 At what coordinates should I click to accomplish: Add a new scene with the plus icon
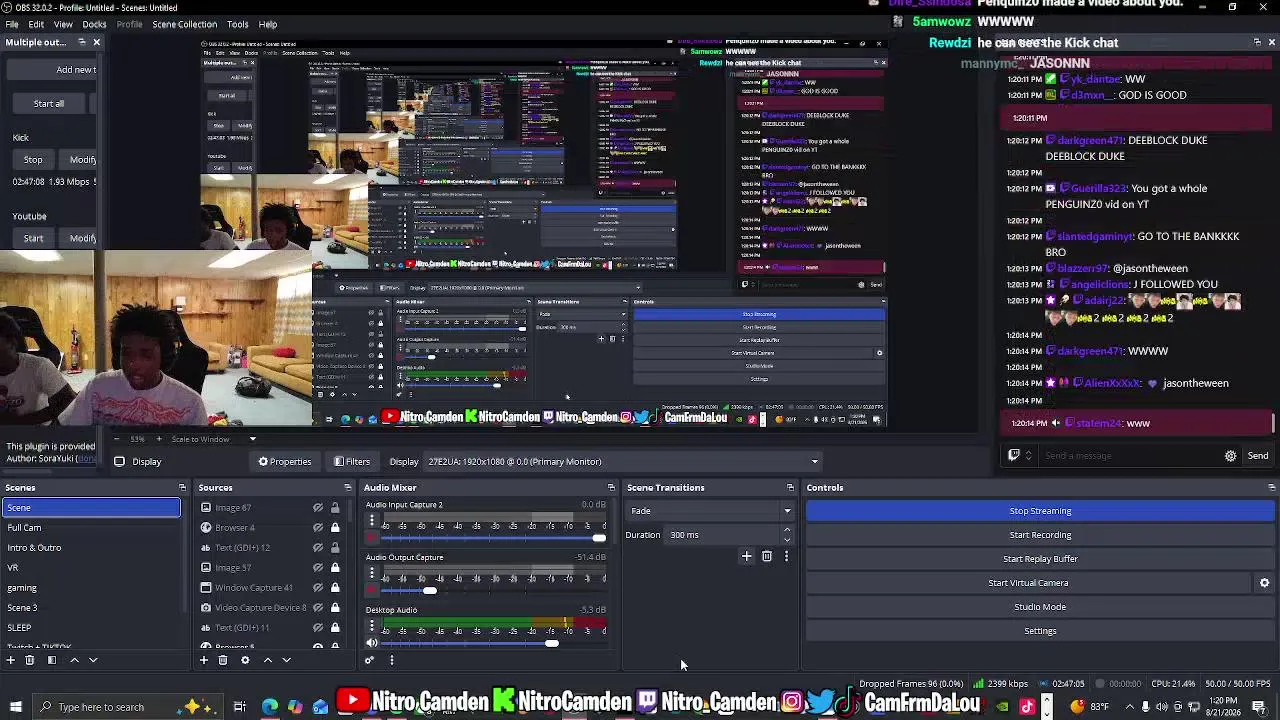click(x=11, y=660)
